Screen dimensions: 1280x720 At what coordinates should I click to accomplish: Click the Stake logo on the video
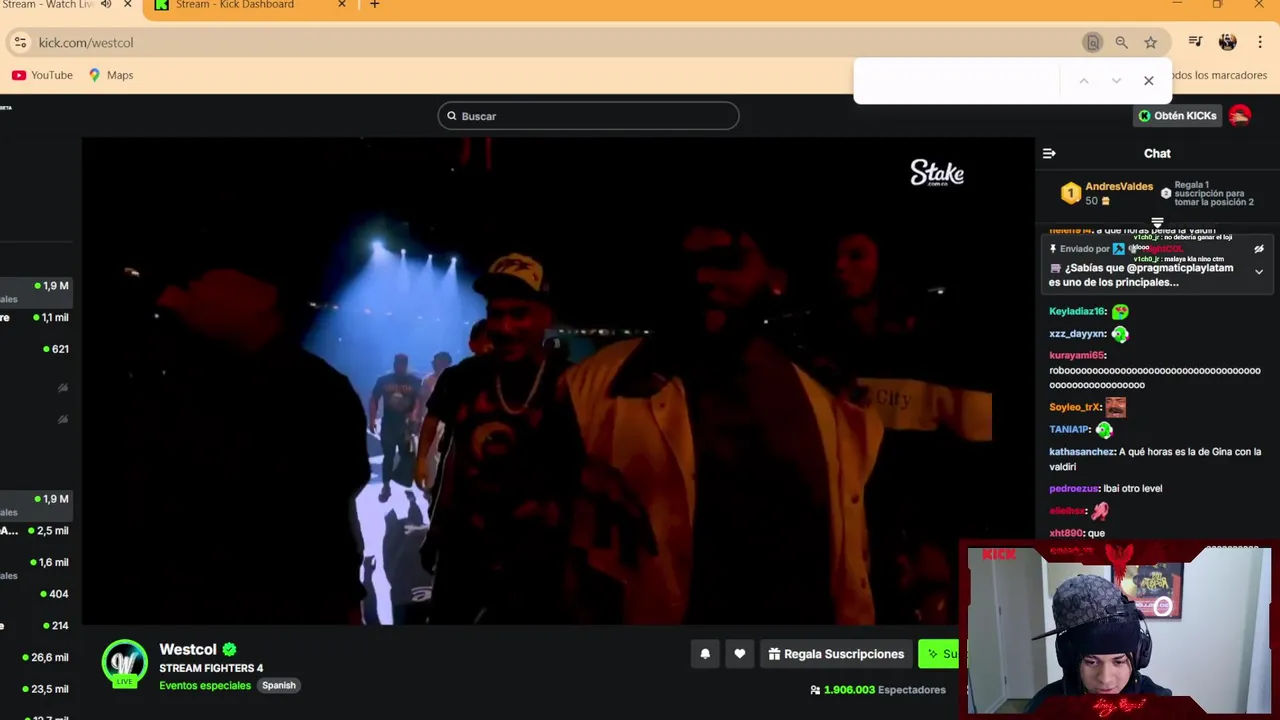coord(937,173)
